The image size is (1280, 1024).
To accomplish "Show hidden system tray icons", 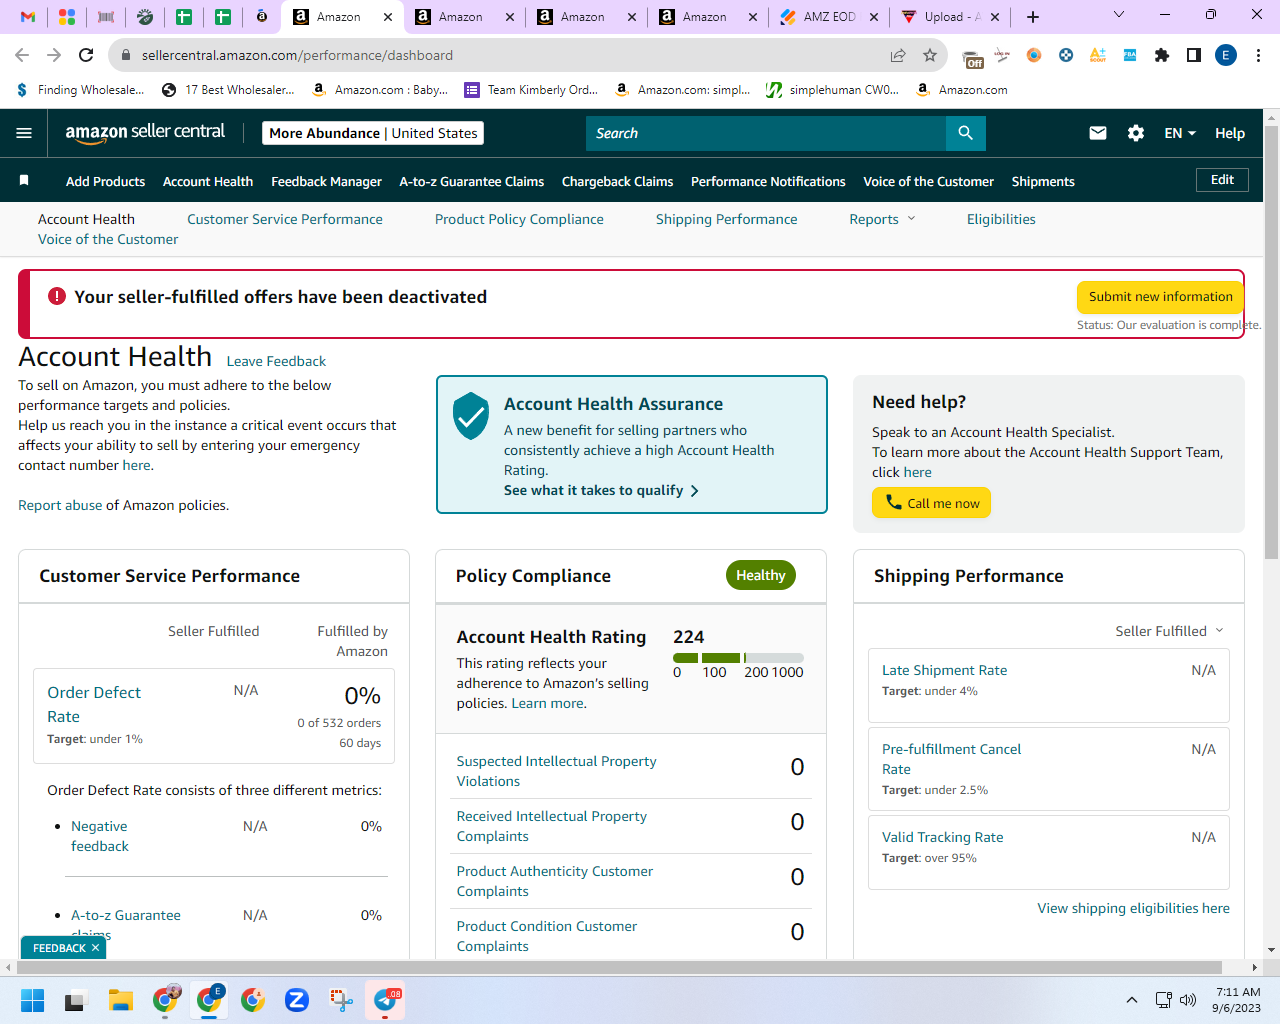I will point(1132,1000).
